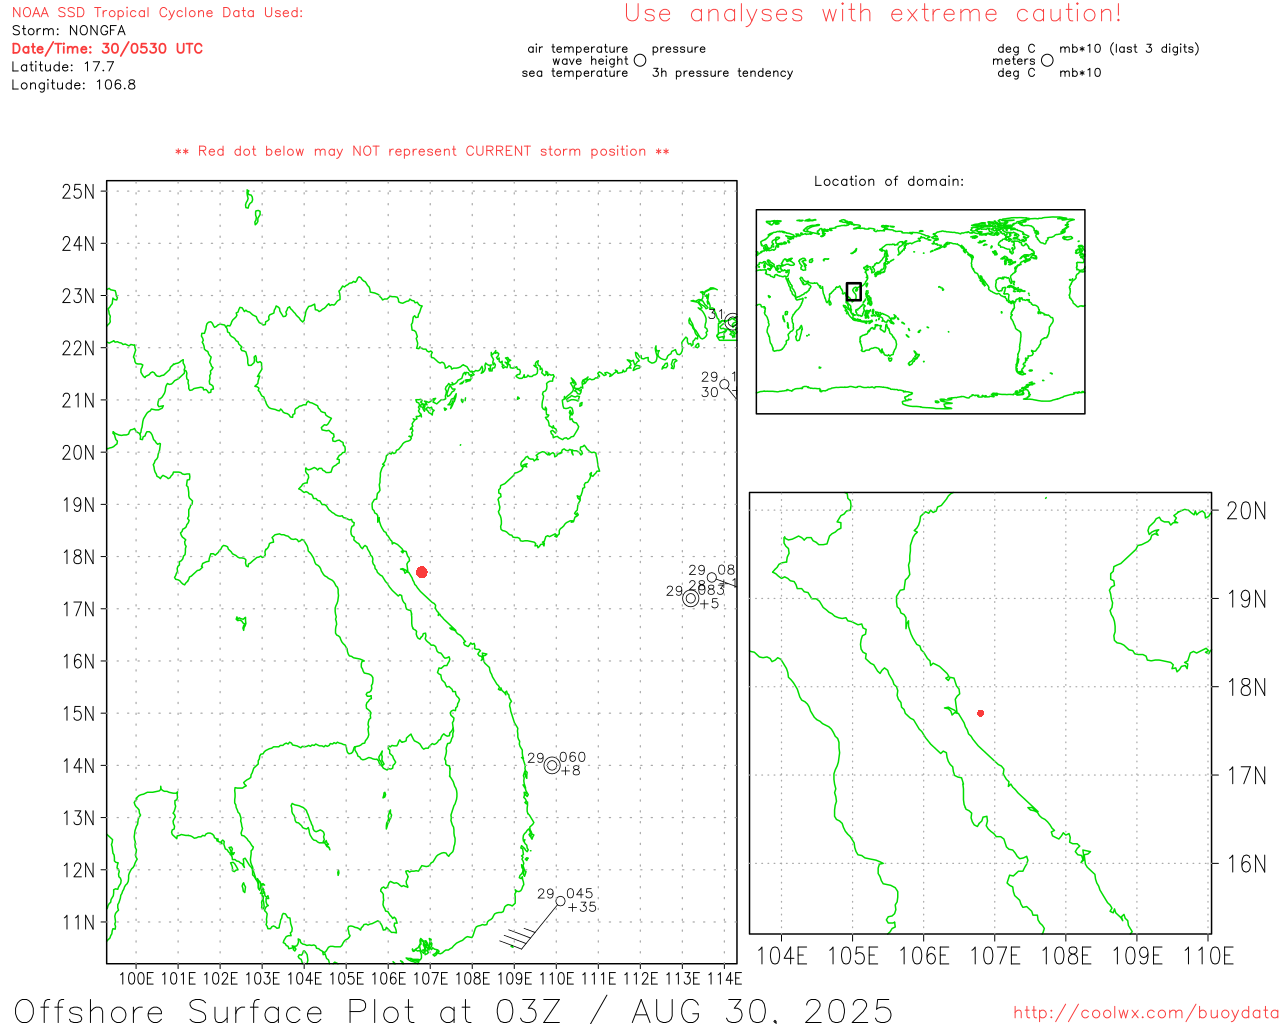Click the '18N' label on main map axis
This screenshot has height=1024, width=1280.
(78, 557)
